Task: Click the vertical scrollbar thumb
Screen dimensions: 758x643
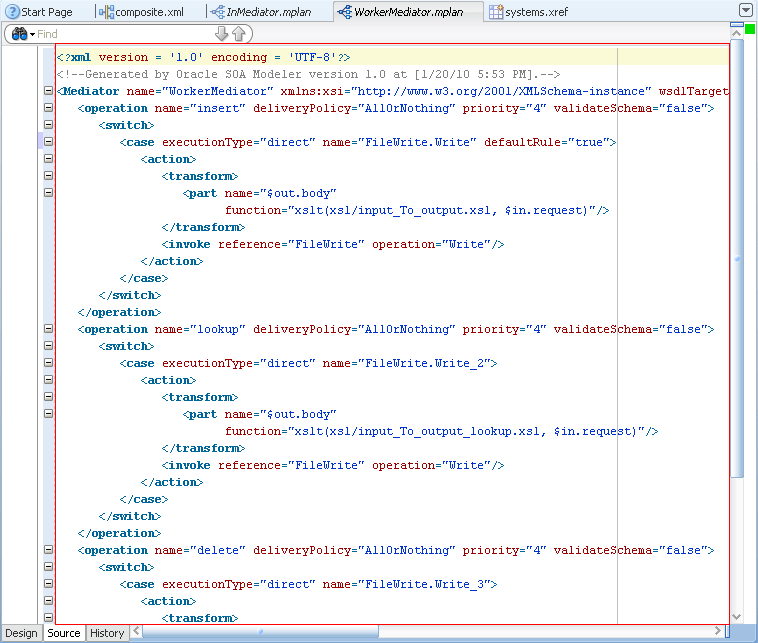Action: pyautogui.click(x=737, y=259)
